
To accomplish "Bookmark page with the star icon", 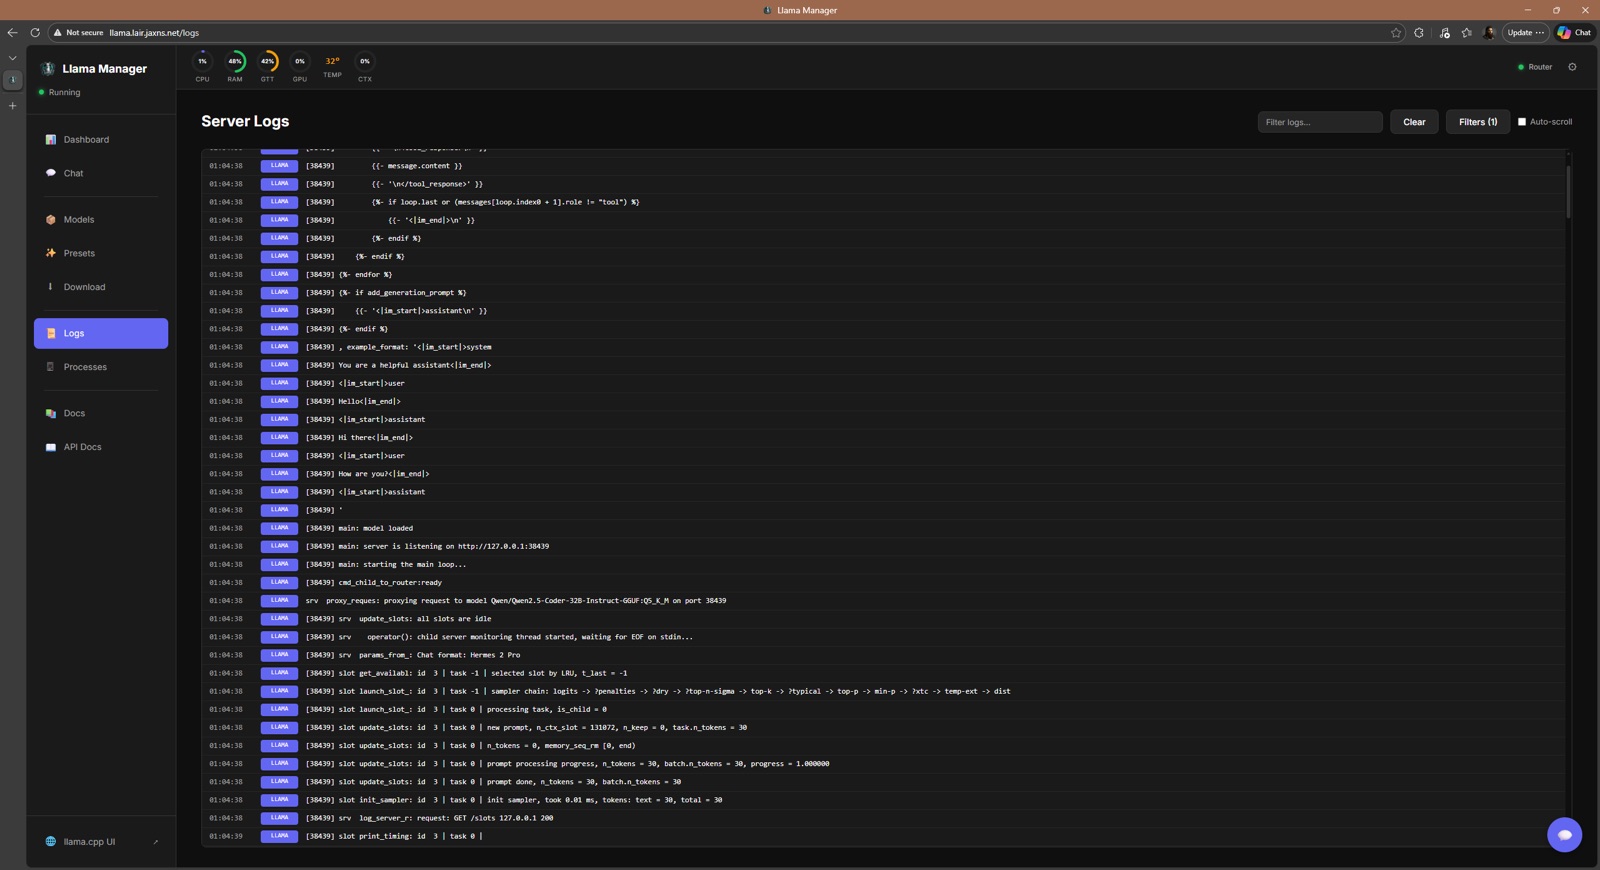I will tap(1396, 33).
